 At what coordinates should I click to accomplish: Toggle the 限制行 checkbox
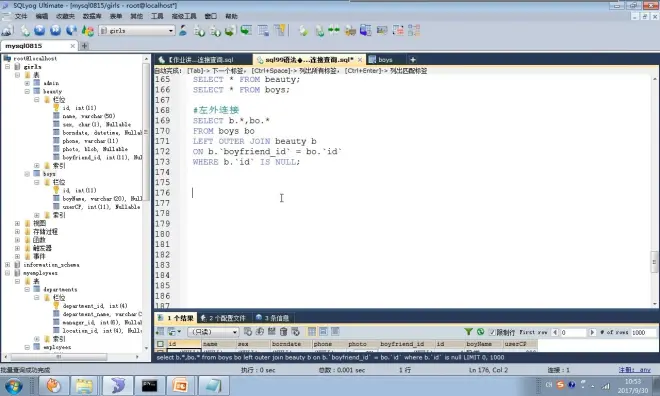pyautogui.click(x=492, y=332)
